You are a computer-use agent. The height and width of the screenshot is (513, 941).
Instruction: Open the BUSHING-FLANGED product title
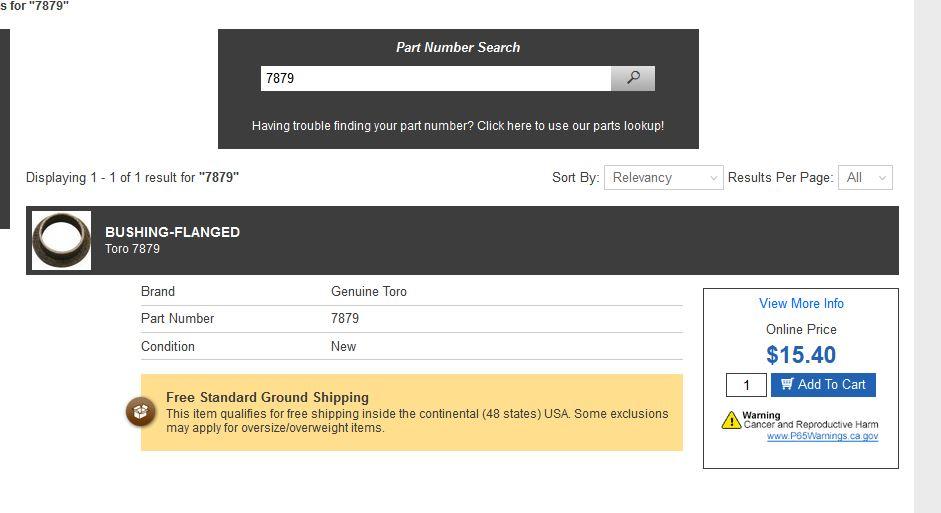(172, 232)
